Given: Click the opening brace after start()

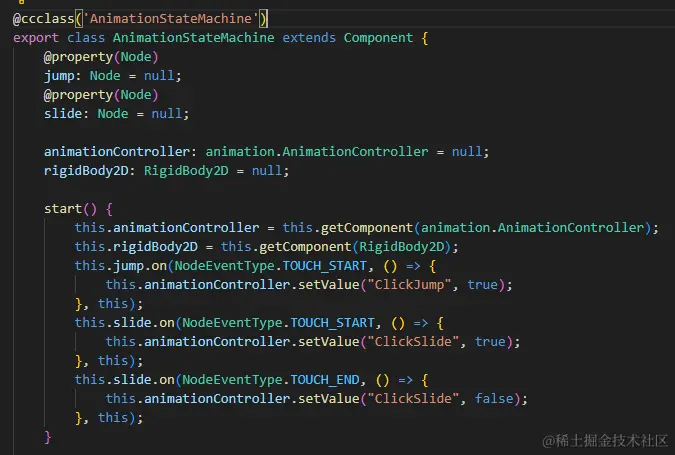Looking at the screenshot, I should pos(109,209).
